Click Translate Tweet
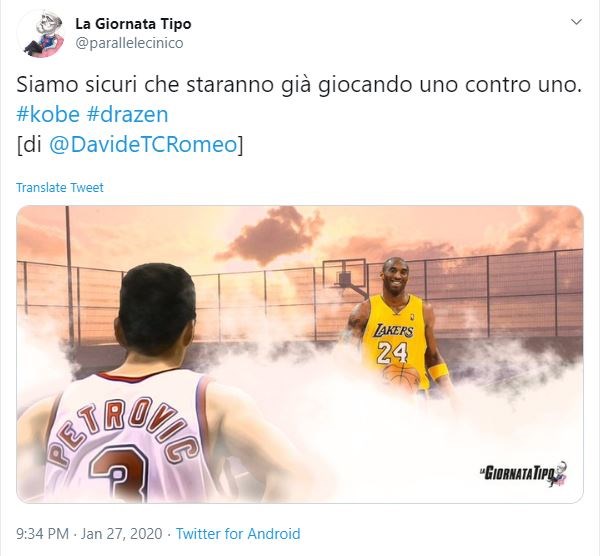Screen dimensions: 603x556 click(60, 188)
